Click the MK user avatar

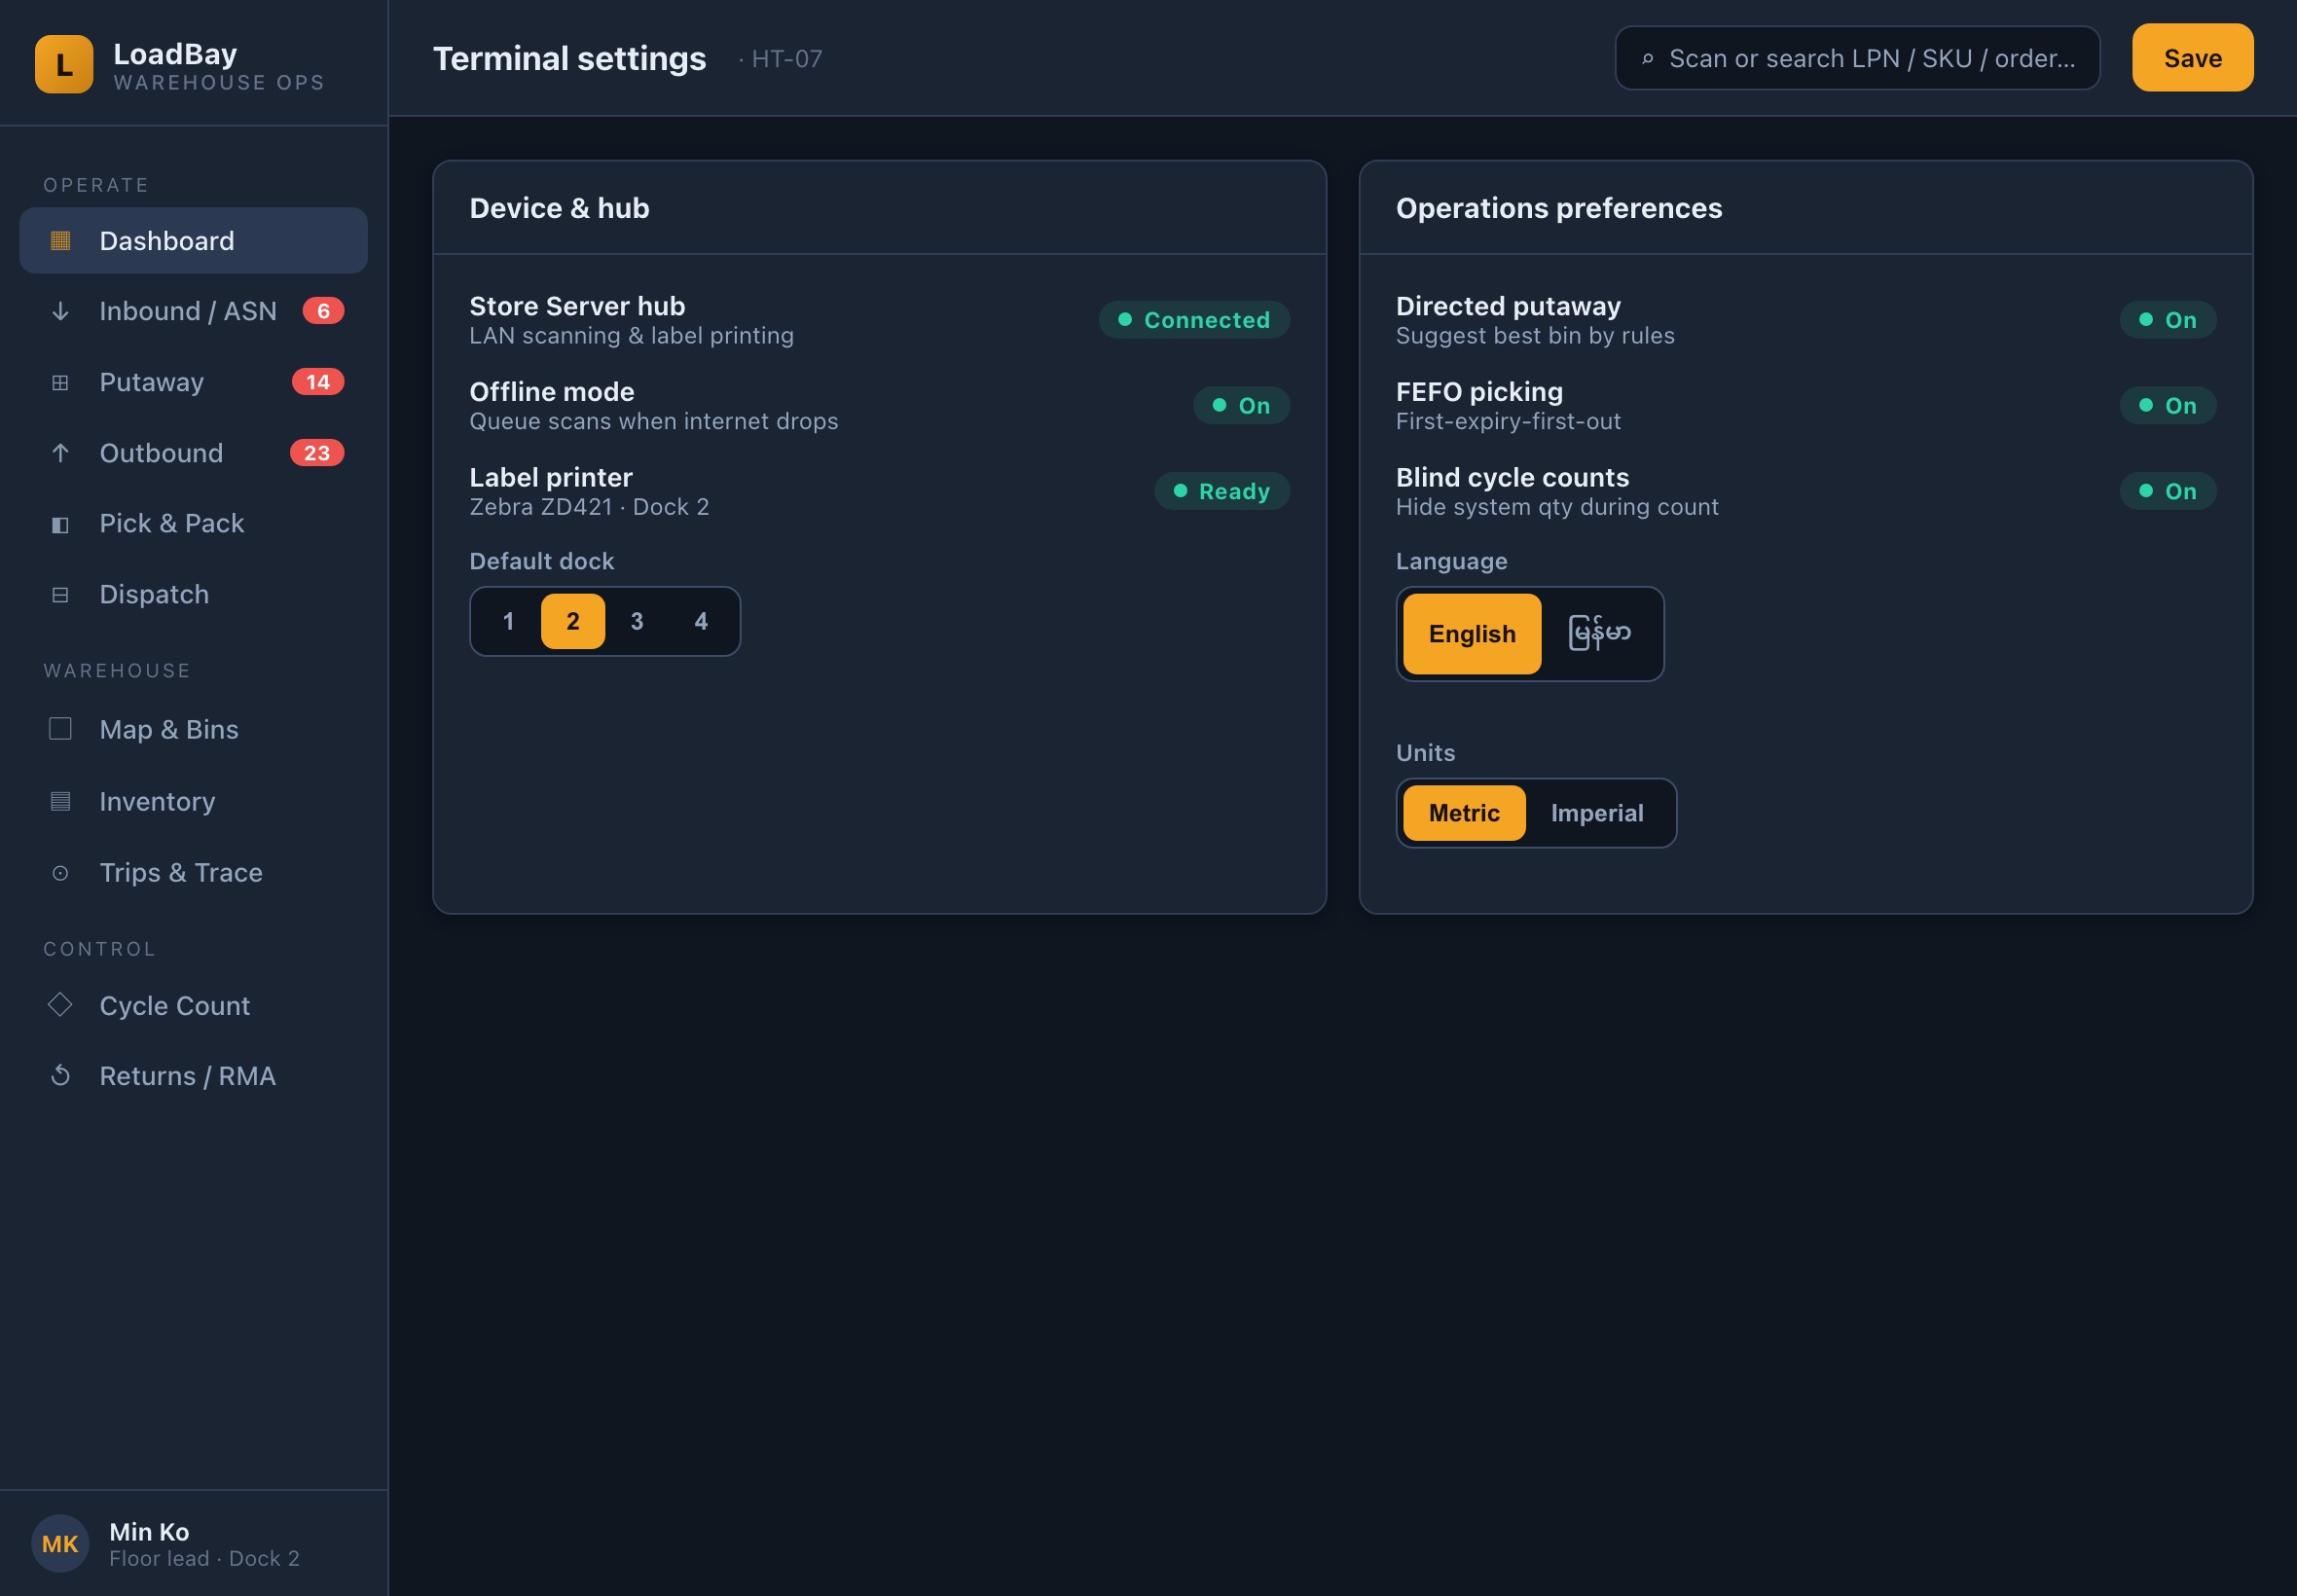pos(60,1543)
